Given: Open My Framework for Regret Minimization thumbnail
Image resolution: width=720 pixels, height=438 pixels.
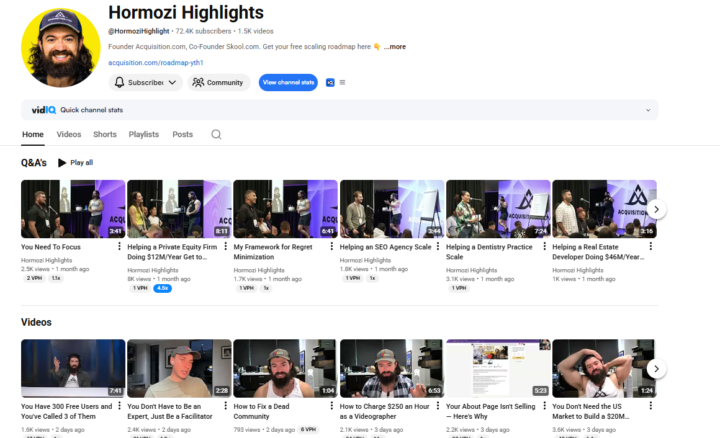Looking at the screenshot, I should click(285, 209).
